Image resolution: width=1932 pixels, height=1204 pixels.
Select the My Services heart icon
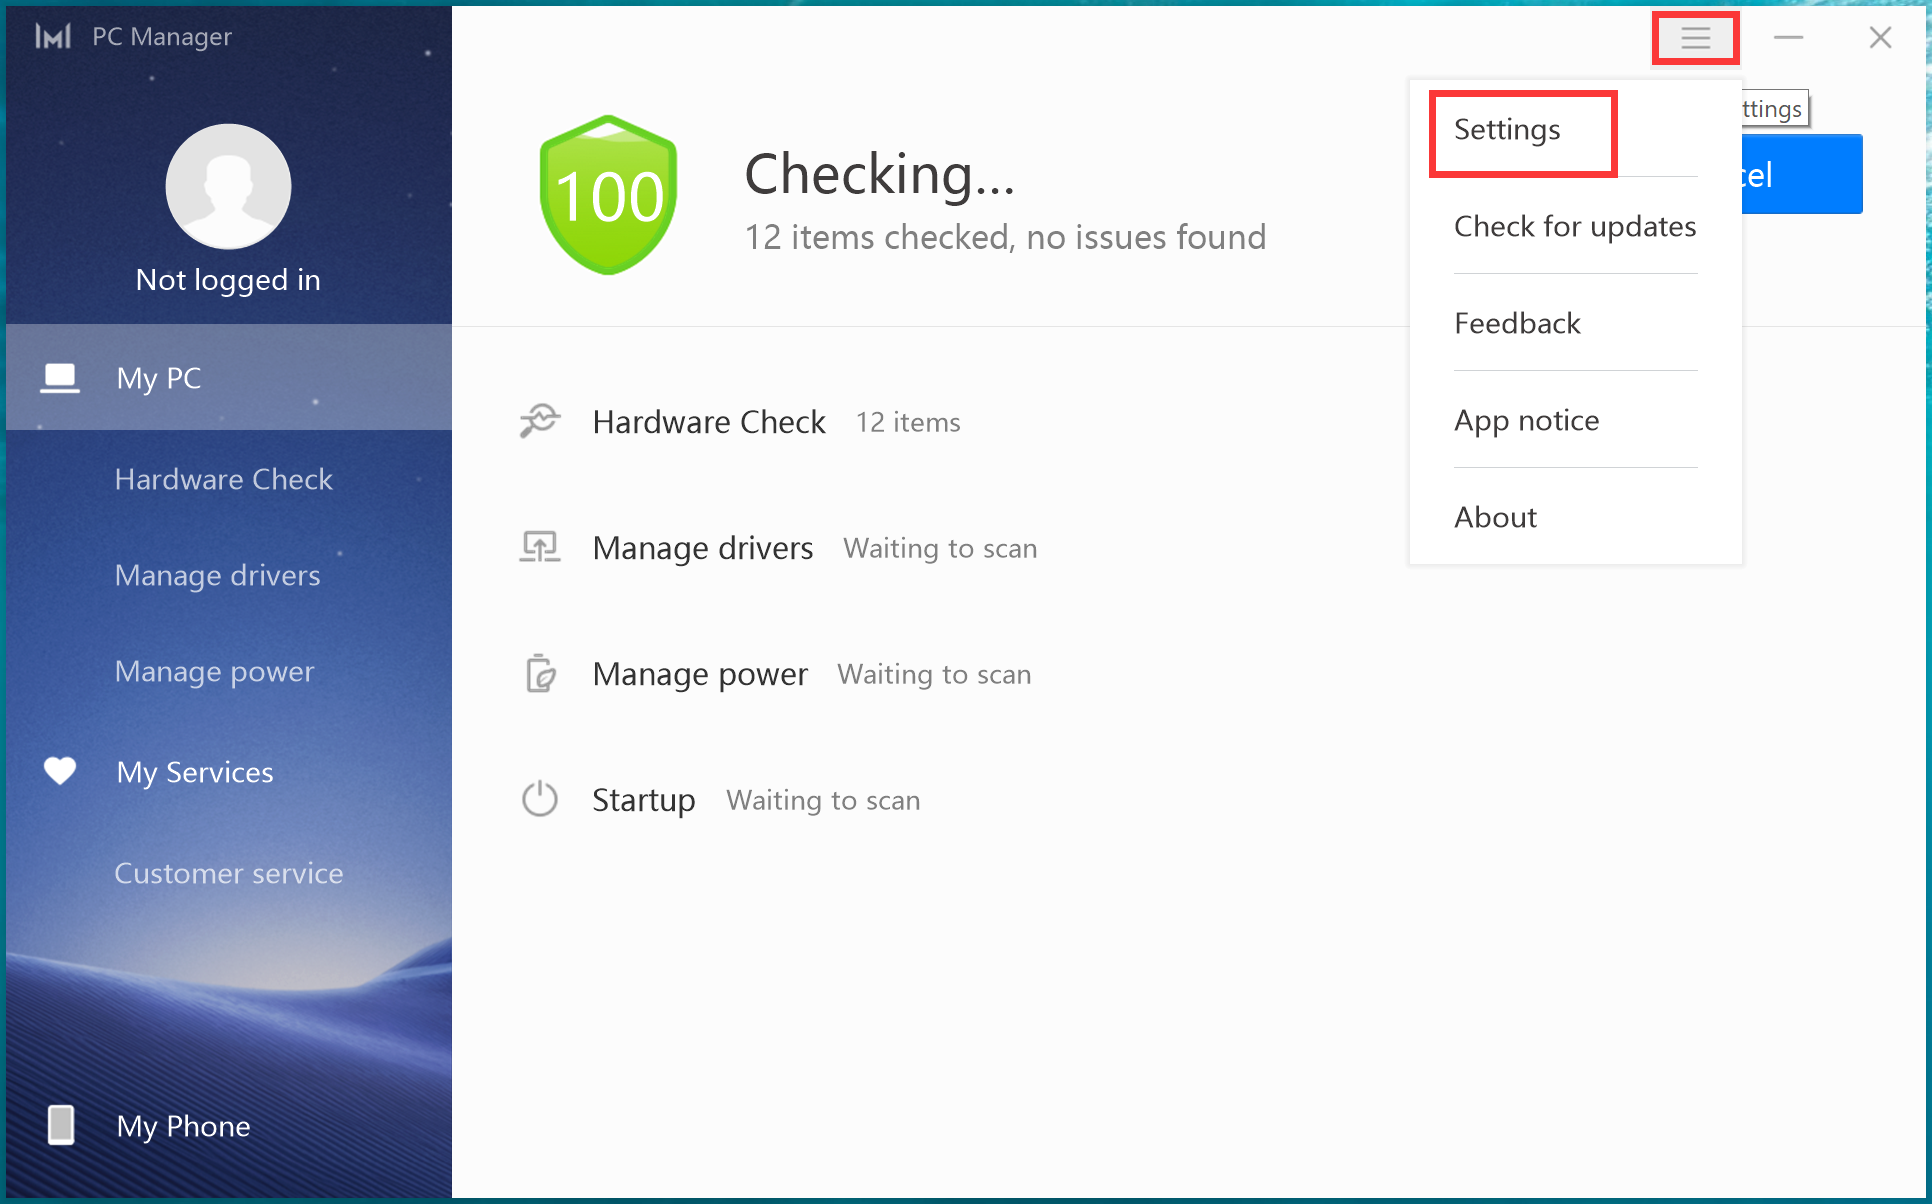point(60,771)
